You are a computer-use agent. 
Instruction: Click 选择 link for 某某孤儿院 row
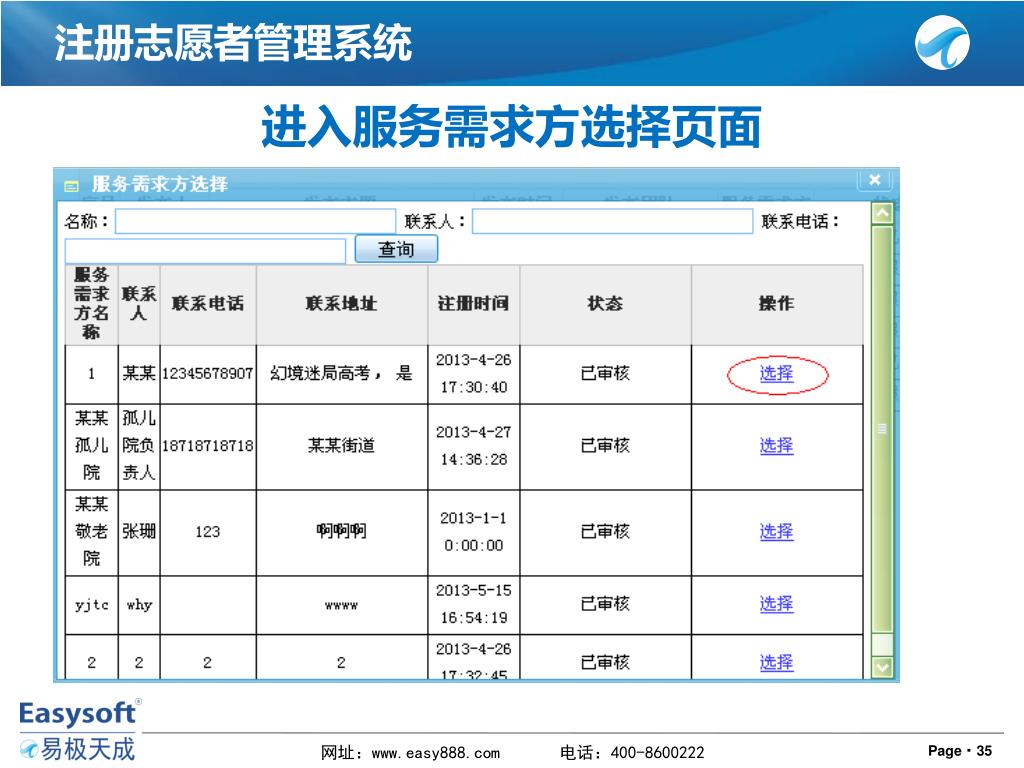pos(776,446)
